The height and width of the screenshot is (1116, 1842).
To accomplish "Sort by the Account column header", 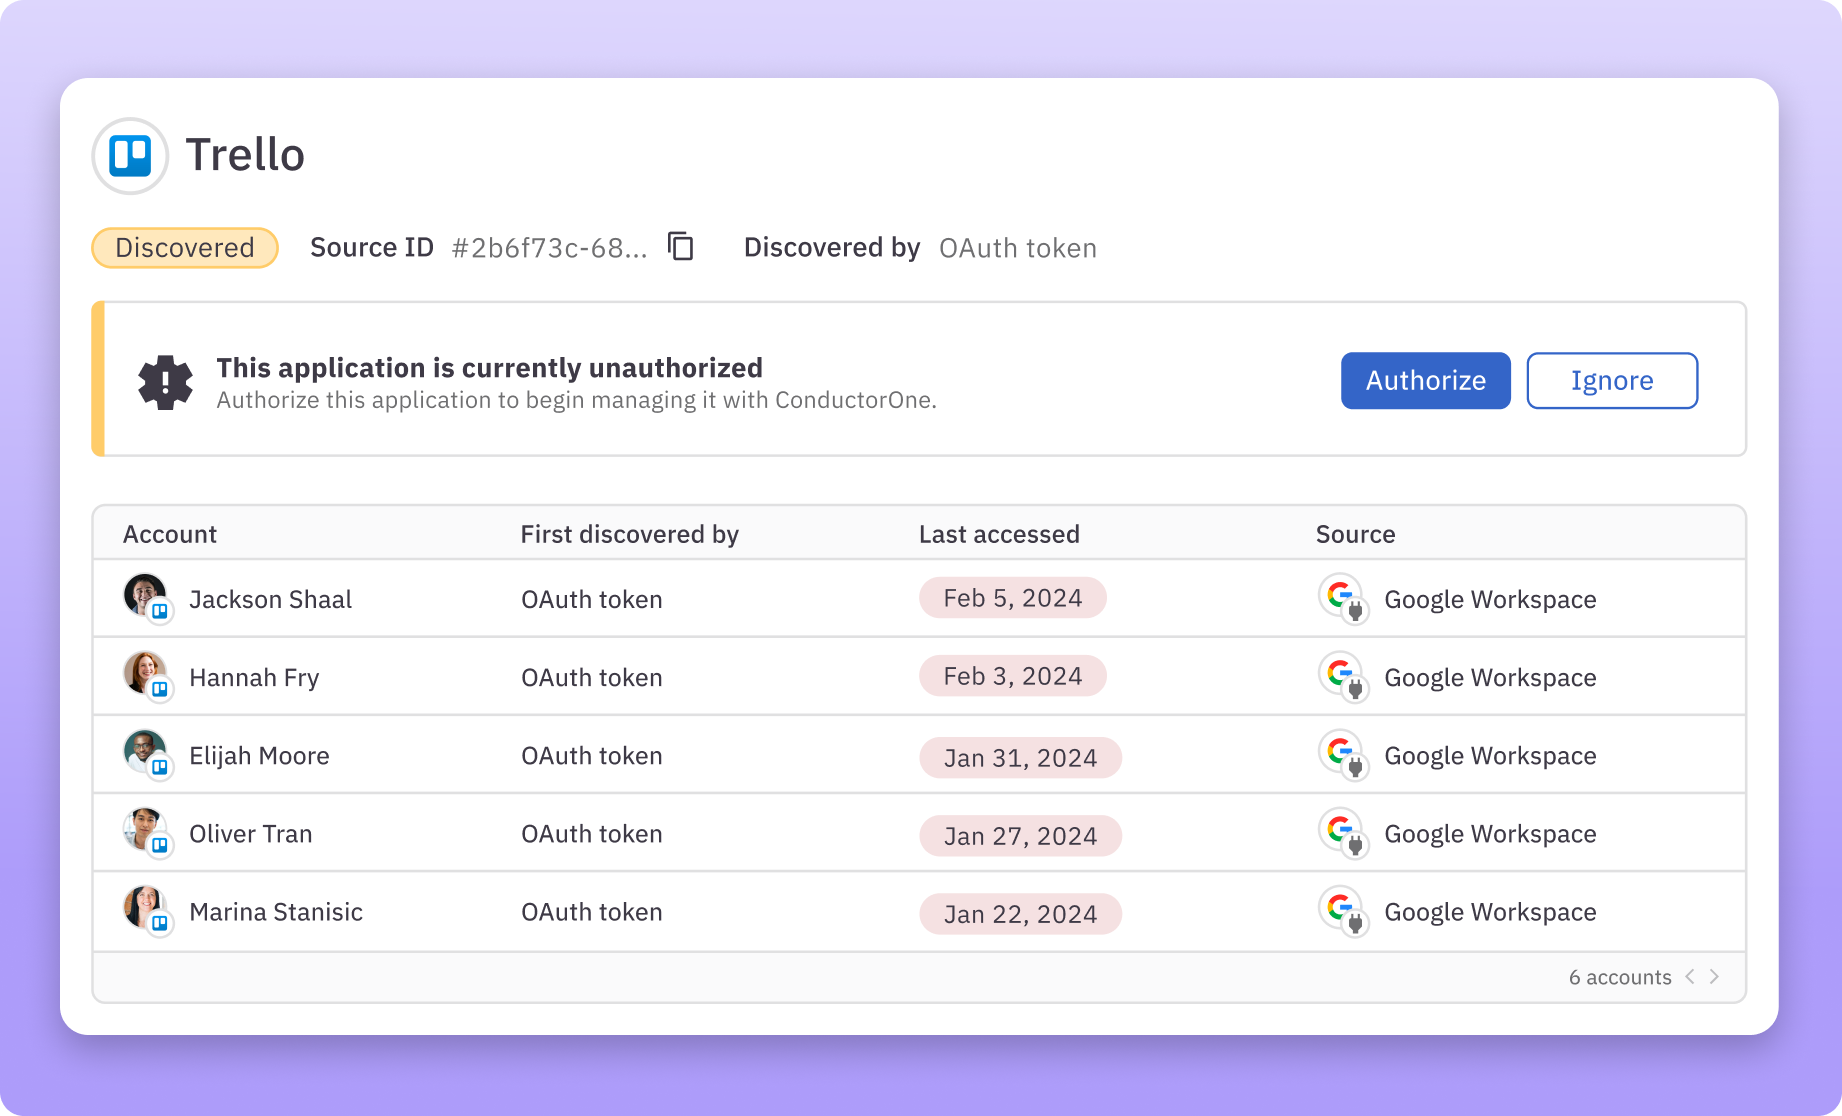I will pos(169,533).
